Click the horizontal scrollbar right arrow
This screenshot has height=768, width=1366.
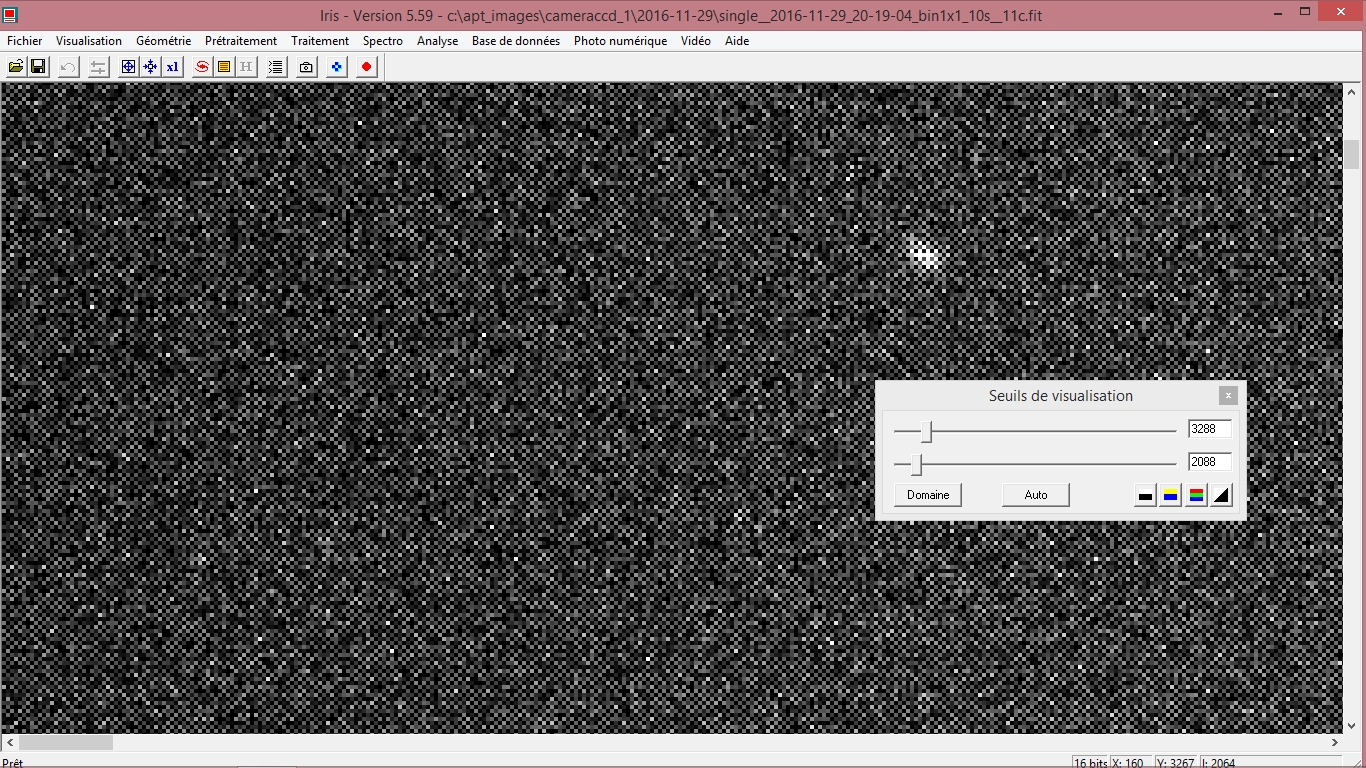click(1335, 743)
